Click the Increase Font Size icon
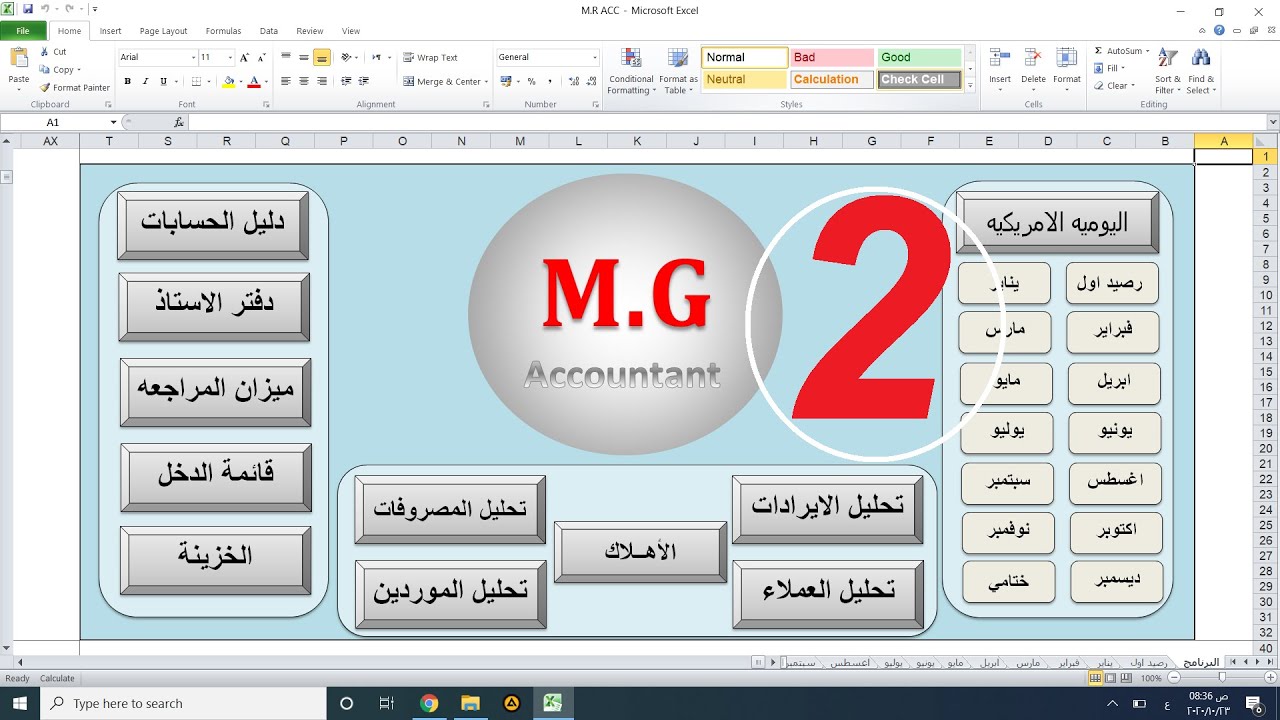This screenshot has width=1280, height=720. click(245, 57)
